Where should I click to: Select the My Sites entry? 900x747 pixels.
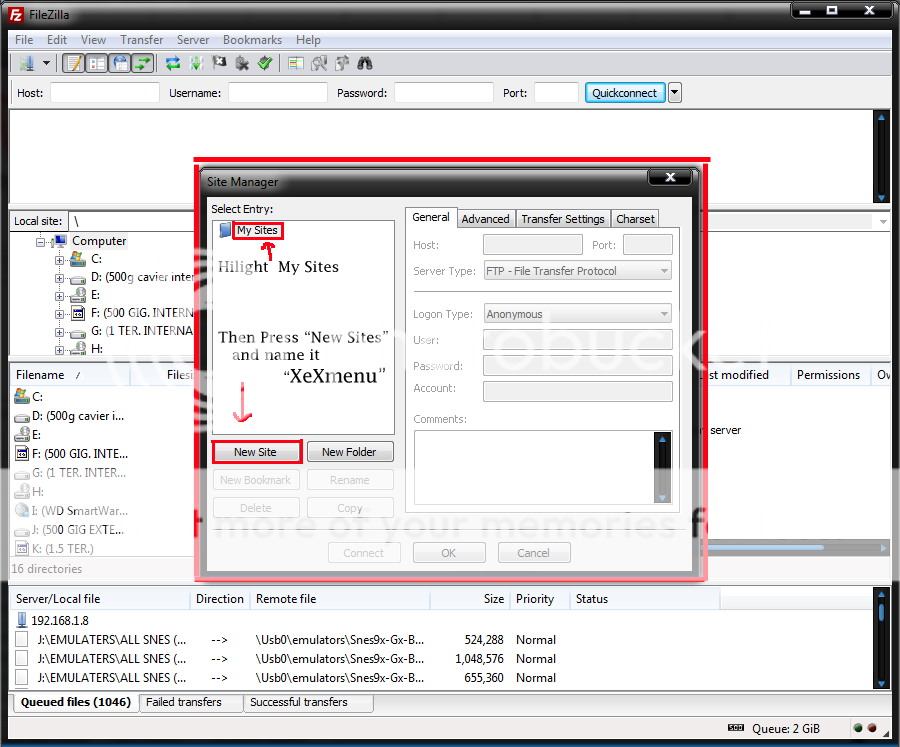(x=257, y=230)
